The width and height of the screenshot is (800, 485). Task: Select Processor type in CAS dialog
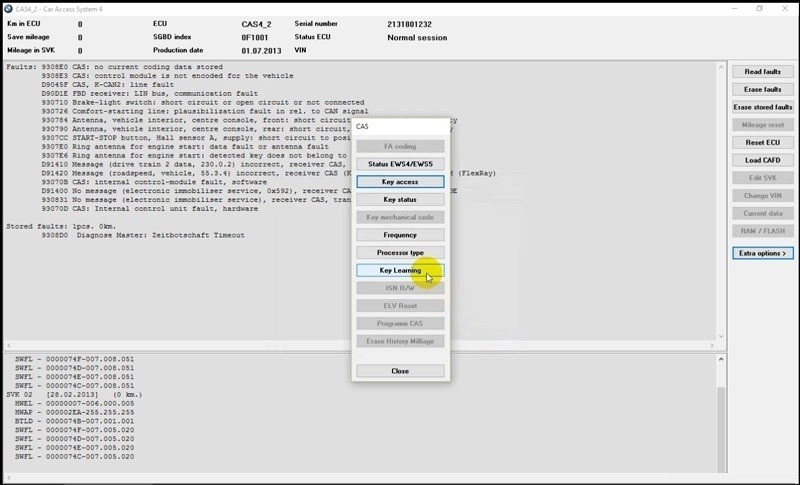400,252
